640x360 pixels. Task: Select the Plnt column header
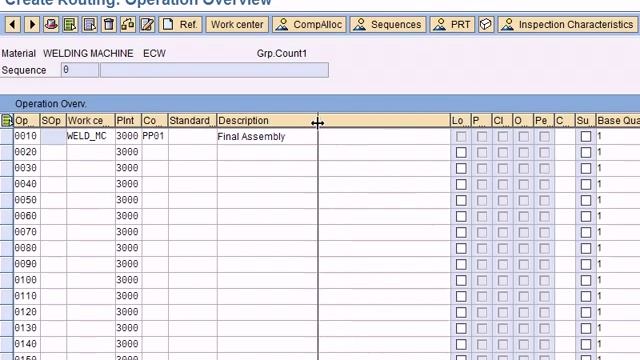coord(129,120)
